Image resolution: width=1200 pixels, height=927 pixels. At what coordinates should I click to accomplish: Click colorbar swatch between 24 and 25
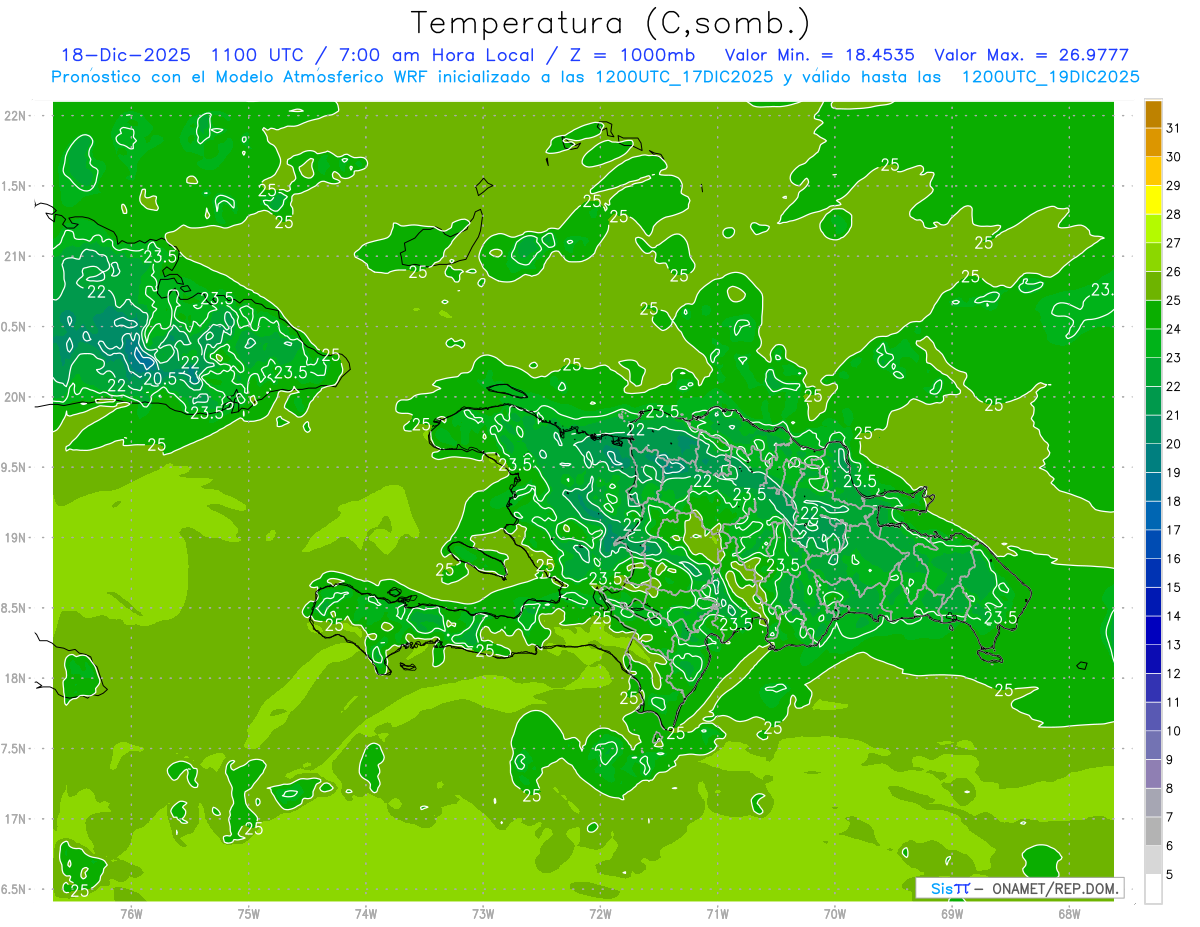1153,315
